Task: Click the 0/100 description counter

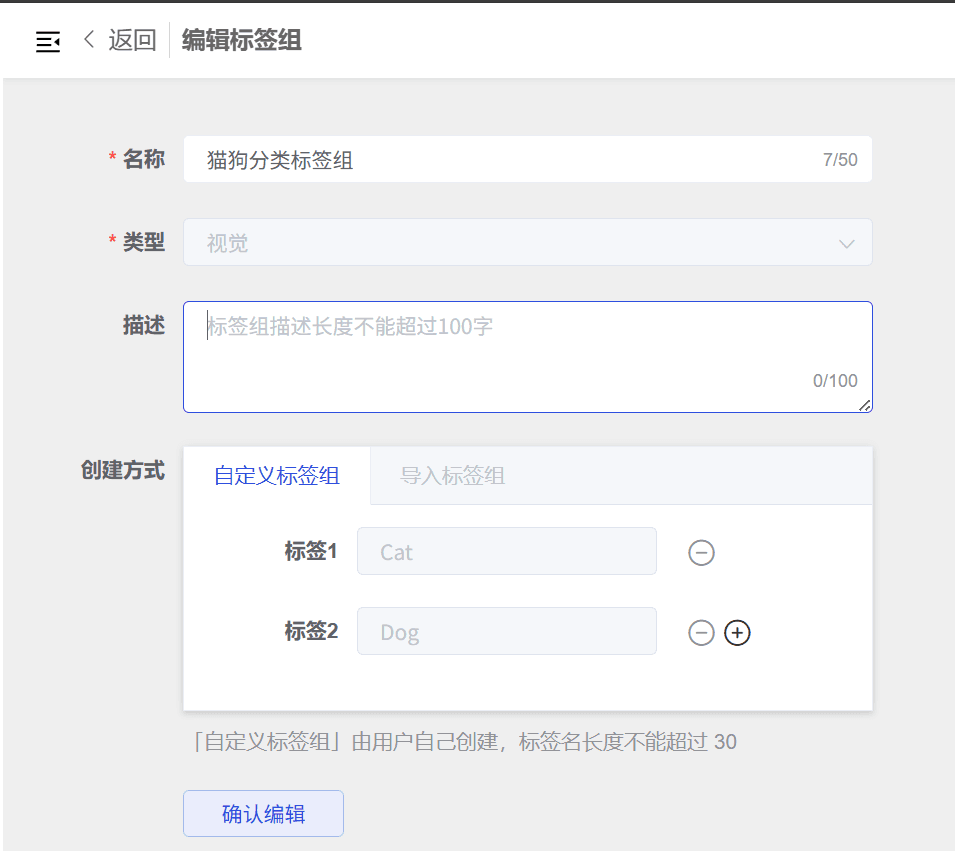Action: coord(835,381)
